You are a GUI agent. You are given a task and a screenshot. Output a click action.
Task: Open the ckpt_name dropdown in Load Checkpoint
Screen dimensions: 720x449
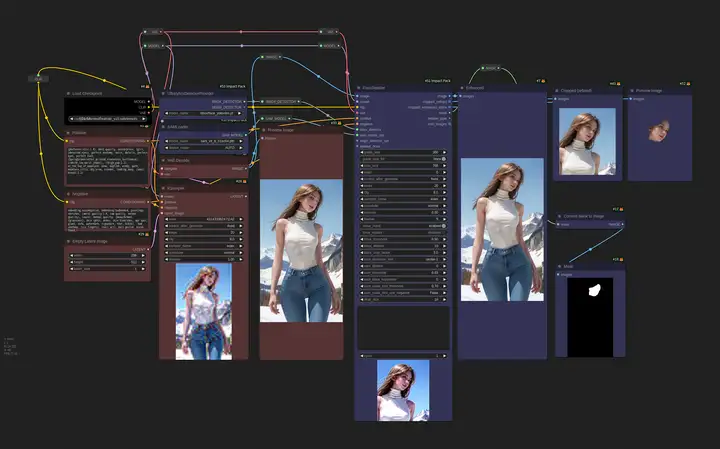(108, 118)
